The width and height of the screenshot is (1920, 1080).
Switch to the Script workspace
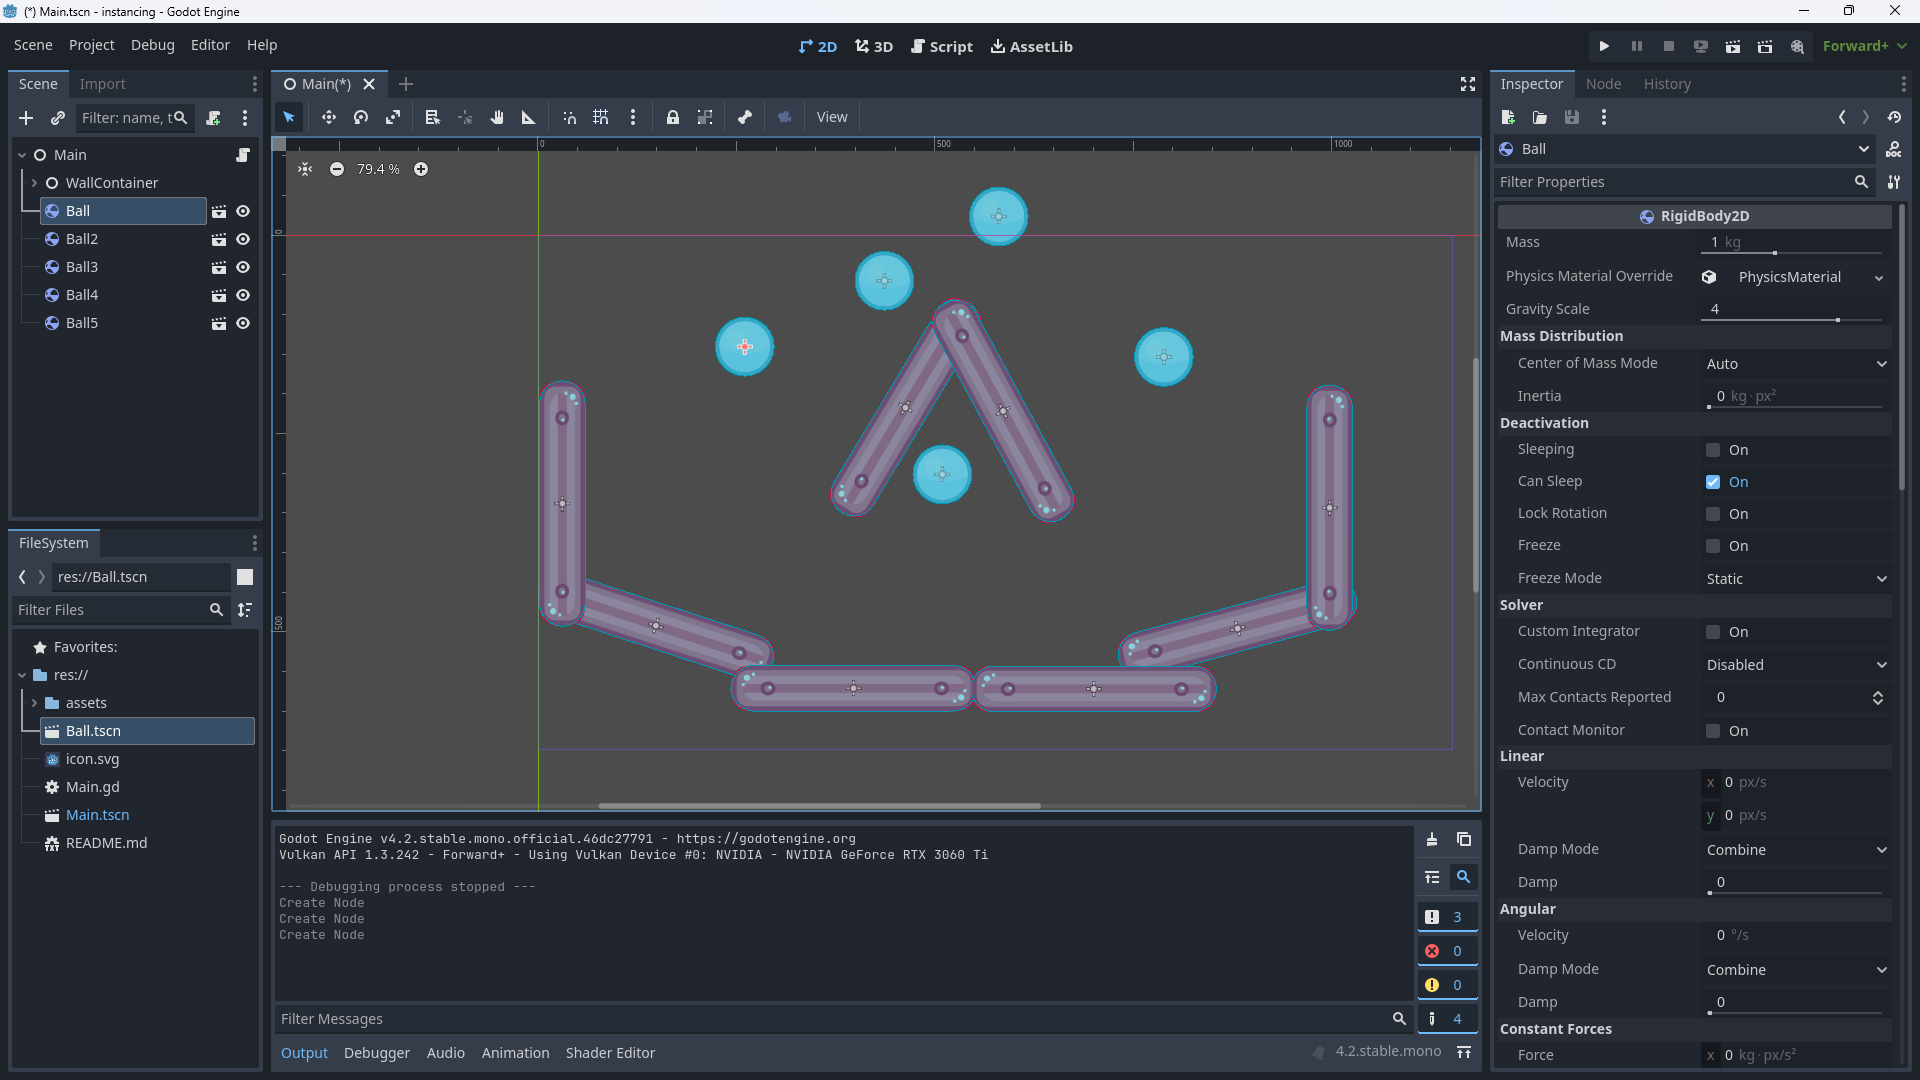point(942,46)
